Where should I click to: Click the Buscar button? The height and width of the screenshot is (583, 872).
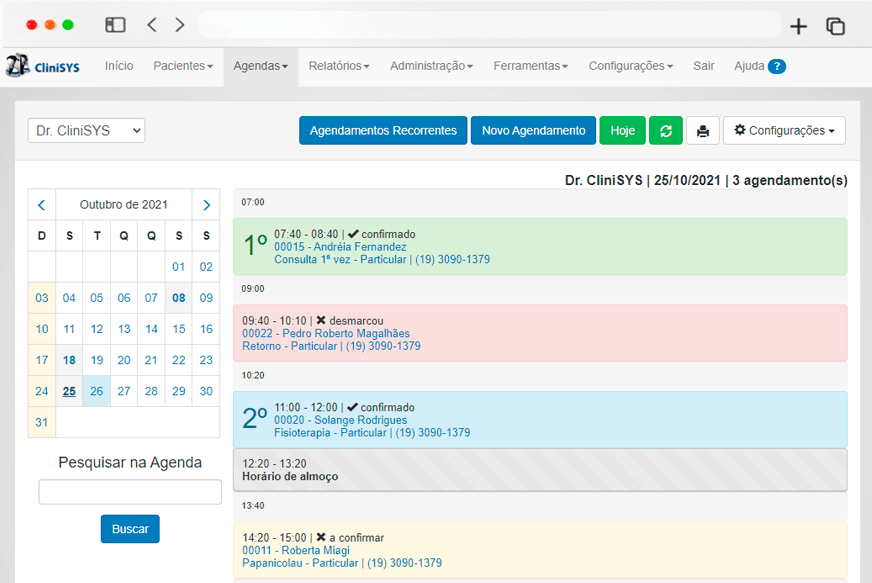130,529
